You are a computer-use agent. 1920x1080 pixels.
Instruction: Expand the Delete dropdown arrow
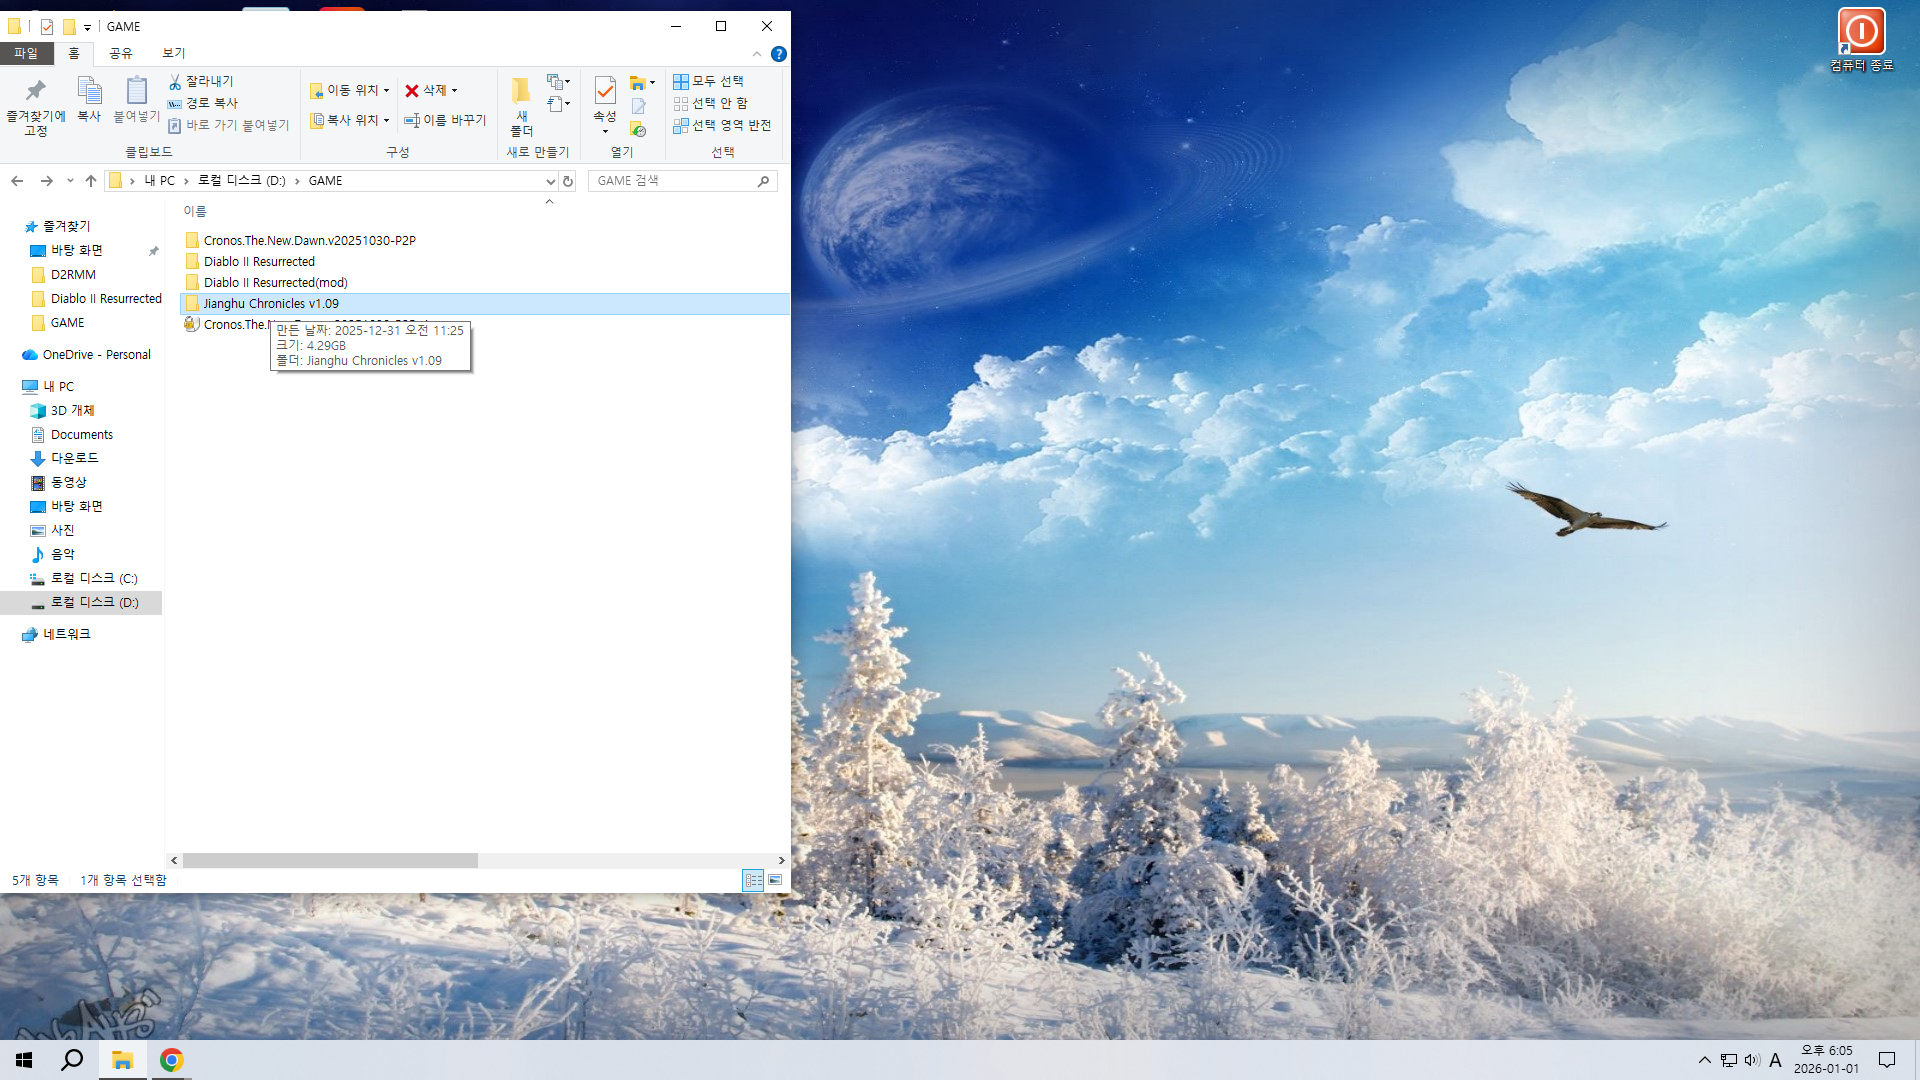455,91
